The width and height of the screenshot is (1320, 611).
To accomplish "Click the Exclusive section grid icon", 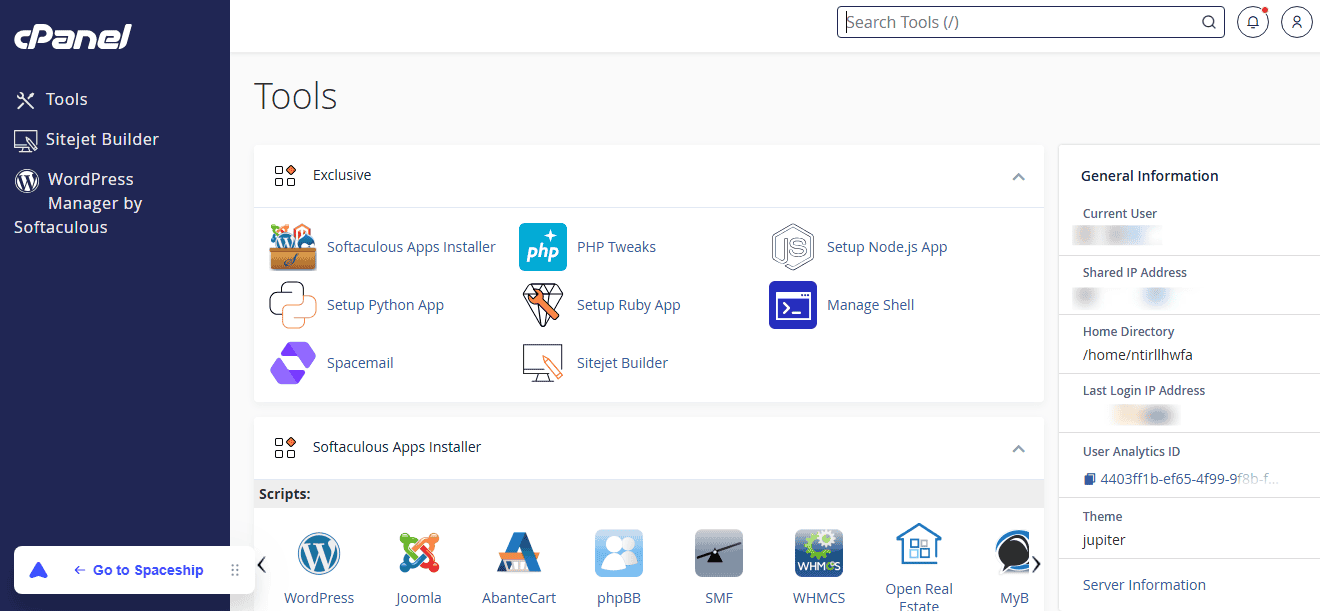I will click(x=285, y=175).
